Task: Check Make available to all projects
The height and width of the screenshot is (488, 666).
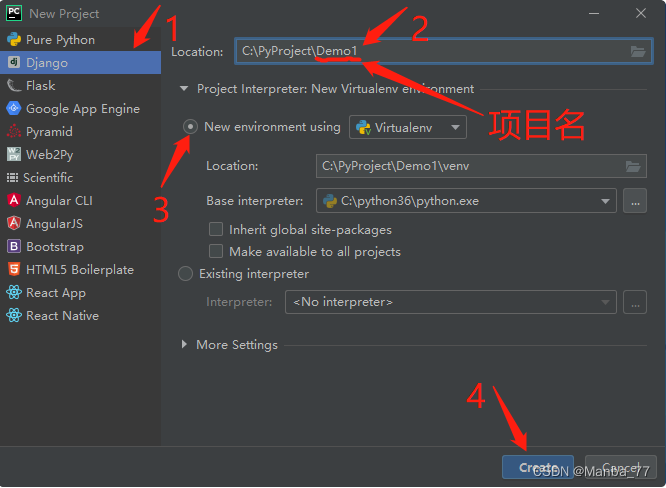Action: tap(216, 251)
